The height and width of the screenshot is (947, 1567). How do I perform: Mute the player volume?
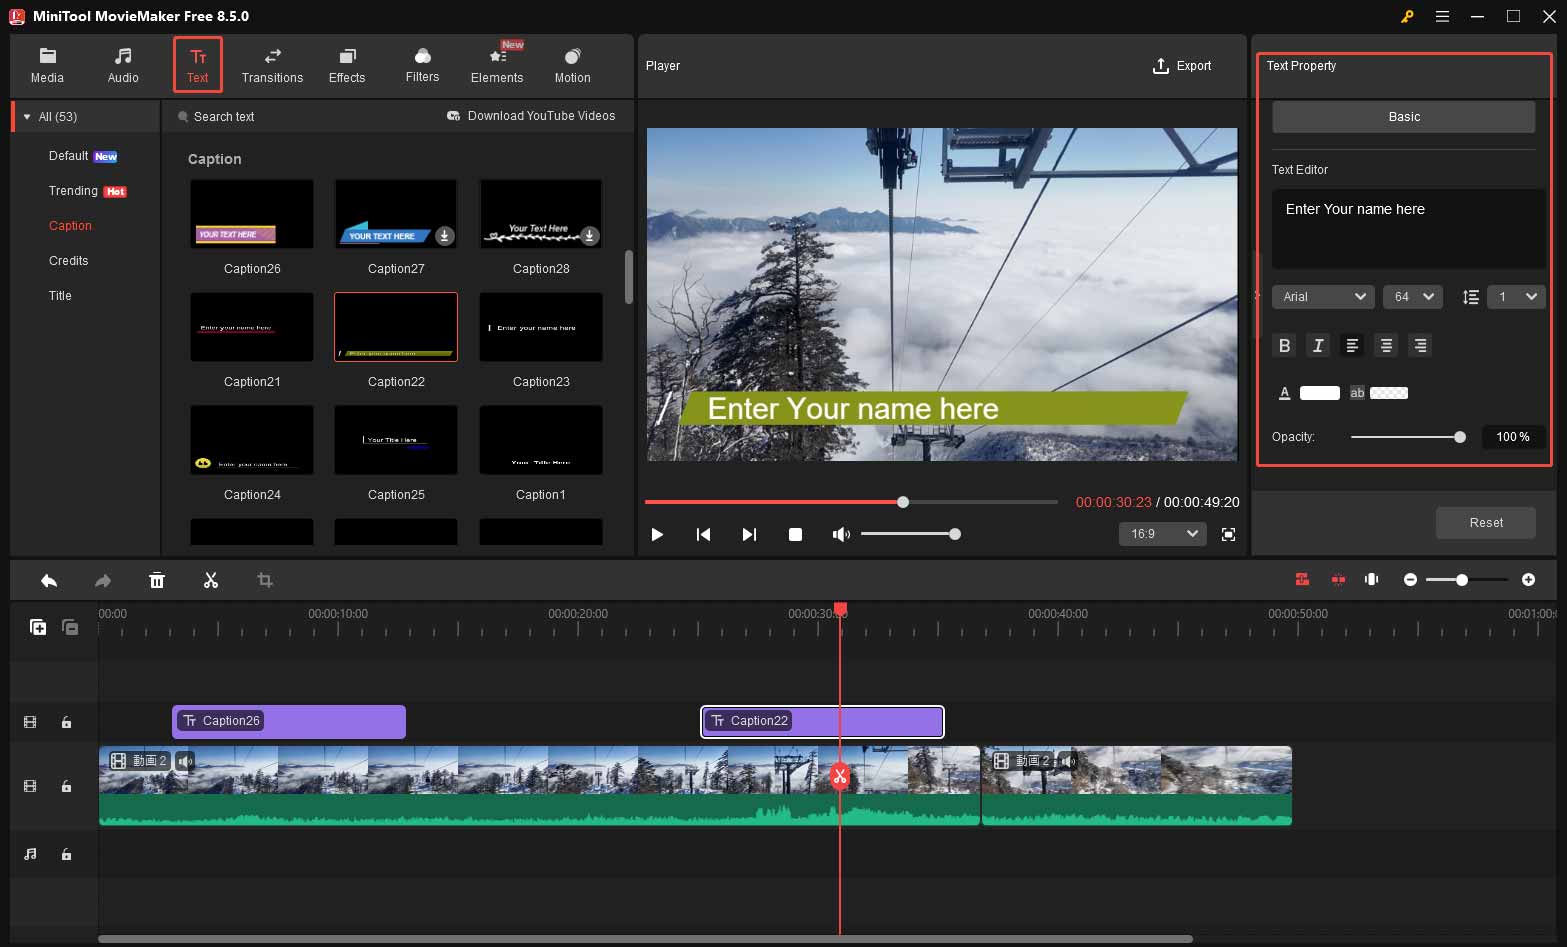coord(841,534)
